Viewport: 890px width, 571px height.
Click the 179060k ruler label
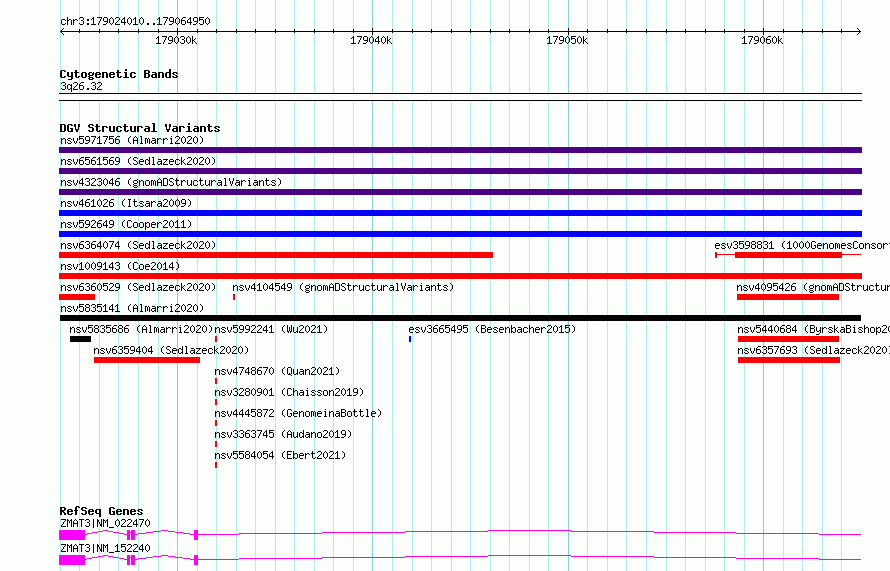[762, 40]
